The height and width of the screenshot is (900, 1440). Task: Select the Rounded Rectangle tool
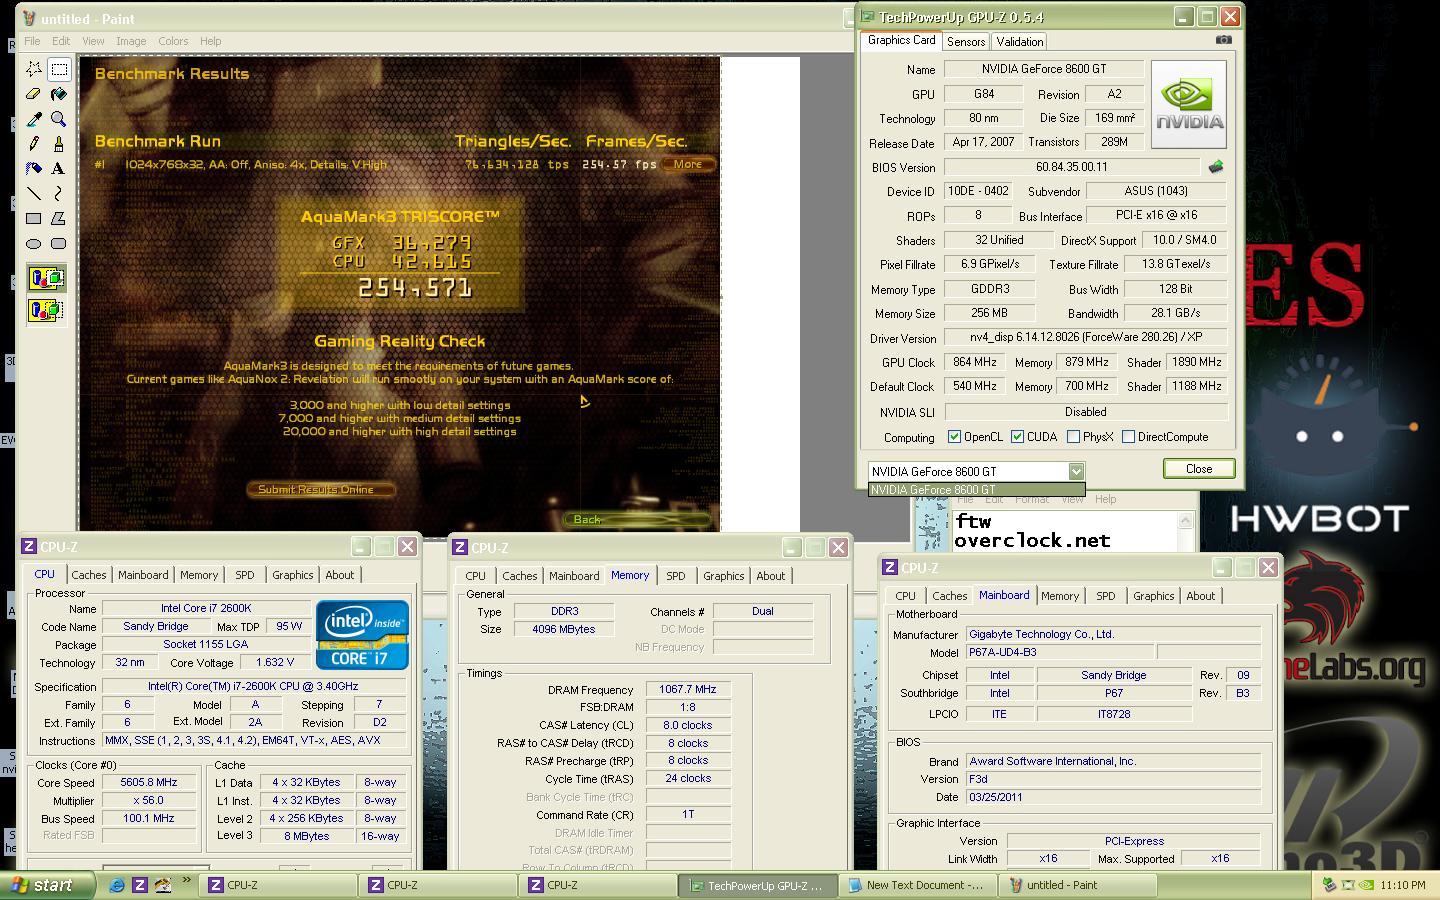coord(59,243)
